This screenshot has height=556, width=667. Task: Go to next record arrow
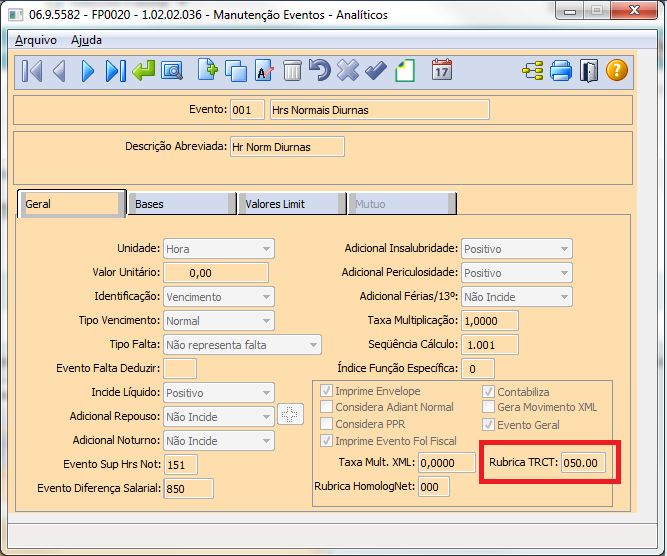88,71
